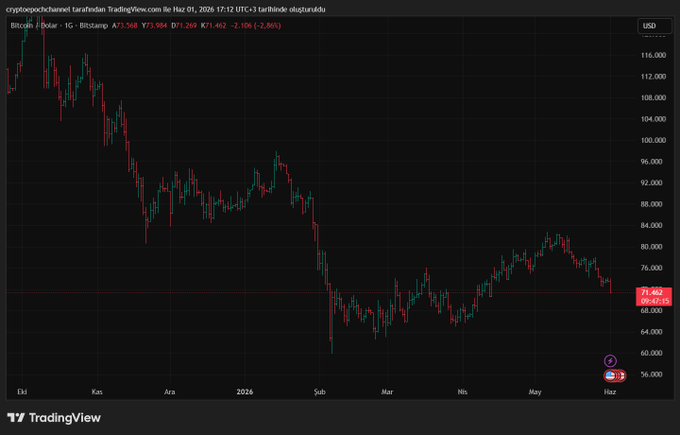Click the 116.000 price axis label
The height and width of the screenshot is (435, 680).
tap(653, 55)
